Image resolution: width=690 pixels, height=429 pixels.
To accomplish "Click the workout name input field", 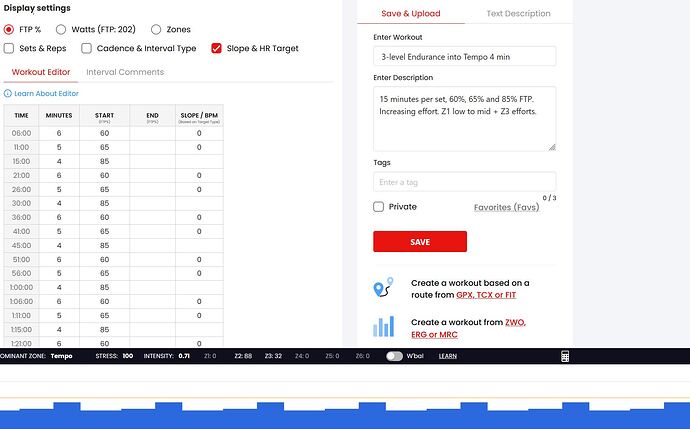I will point(464,56).
